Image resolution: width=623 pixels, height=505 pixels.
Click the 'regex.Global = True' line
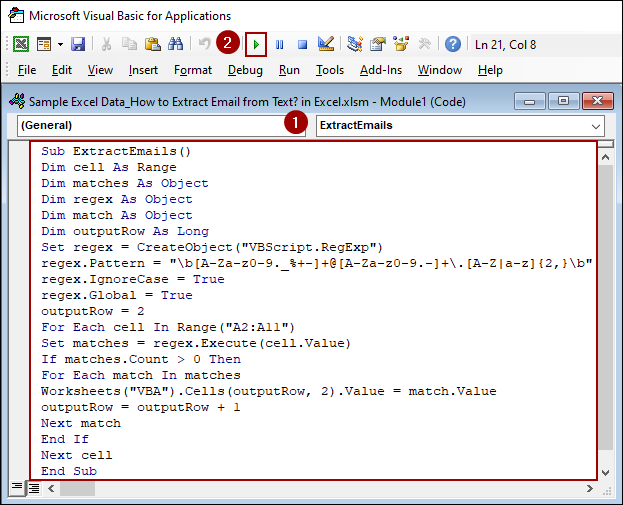117,295
